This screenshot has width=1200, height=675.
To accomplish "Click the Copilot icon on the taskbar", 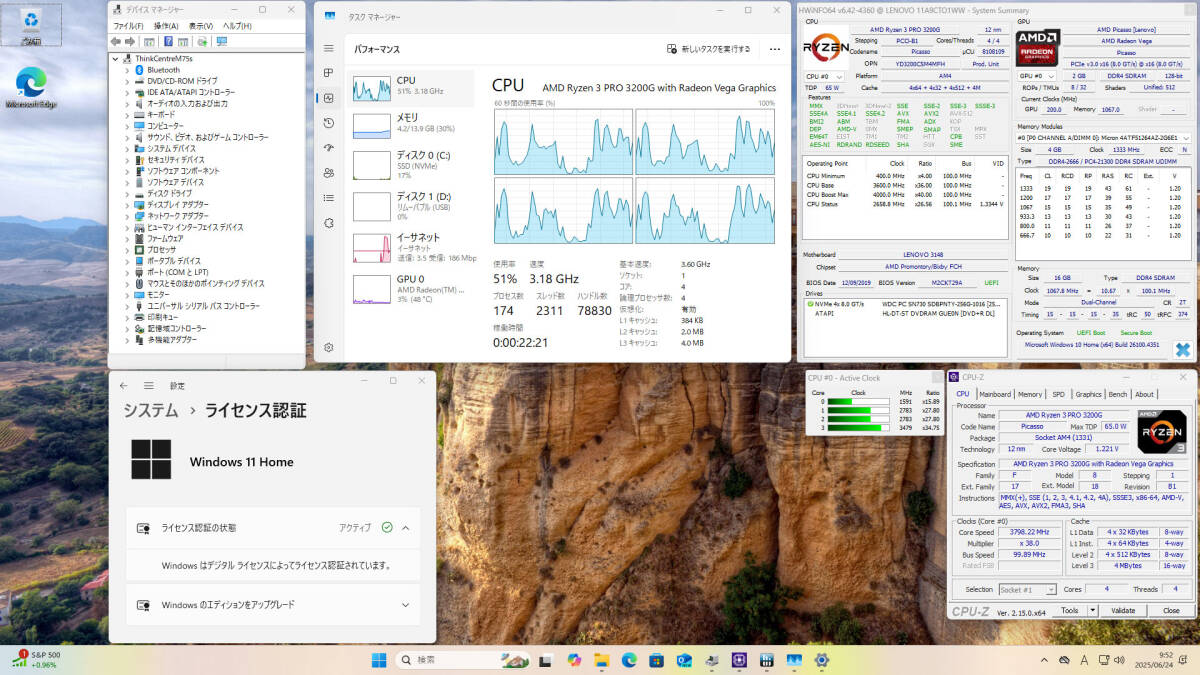I will point(573,660).
